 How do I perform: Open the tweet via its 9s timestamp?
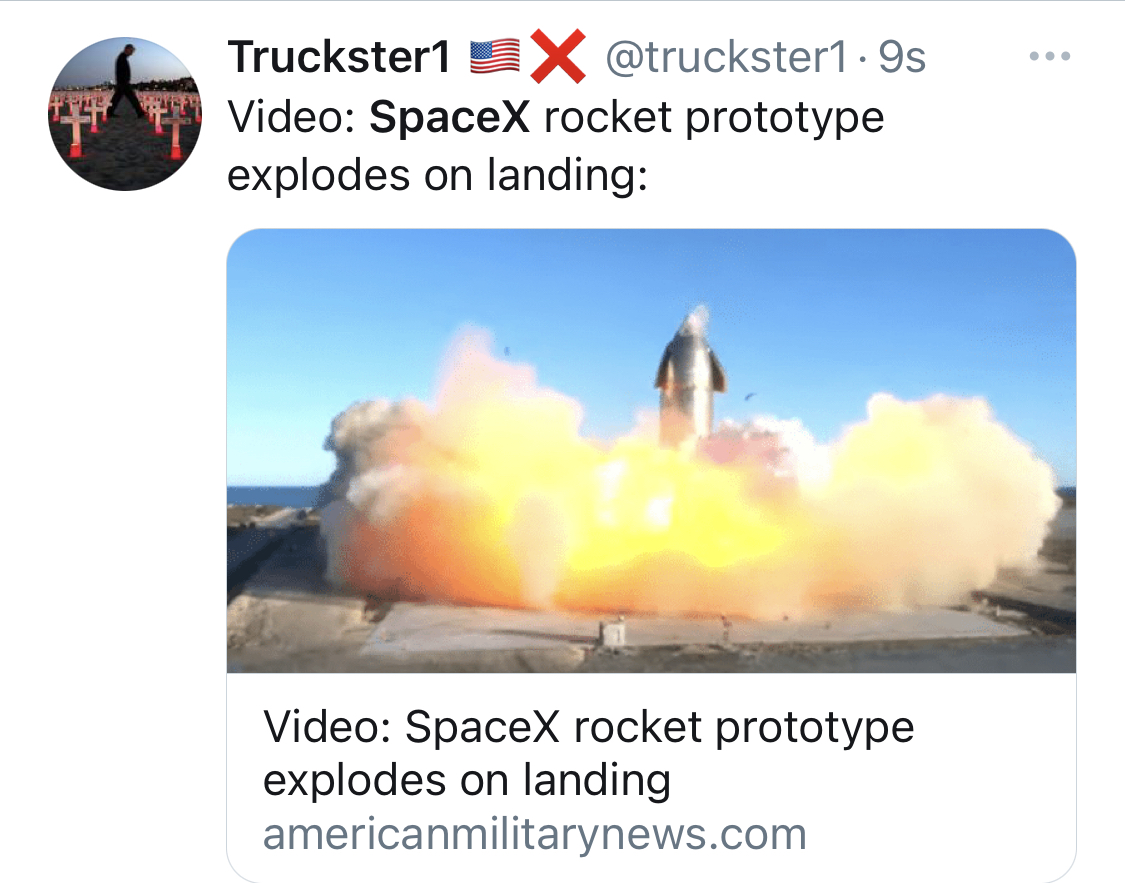click(x=902, y=57)
